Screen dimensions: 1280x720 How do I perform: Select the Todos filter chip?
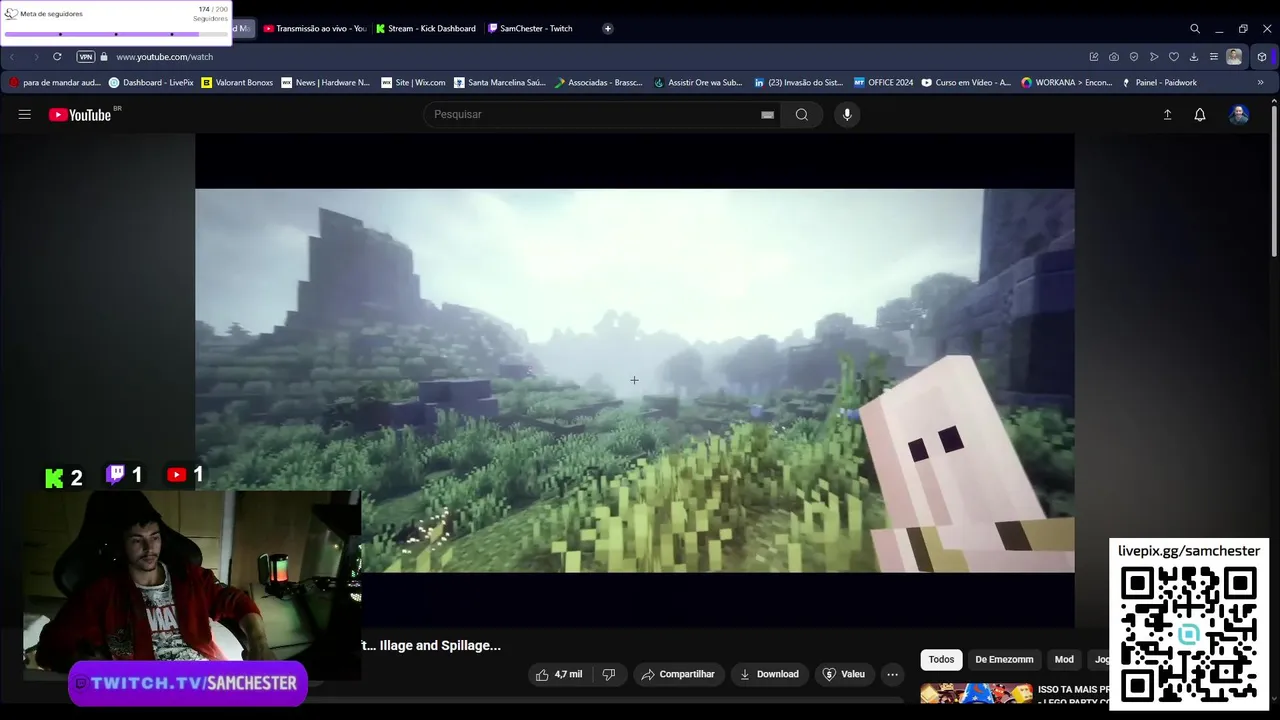pos(941,660)
